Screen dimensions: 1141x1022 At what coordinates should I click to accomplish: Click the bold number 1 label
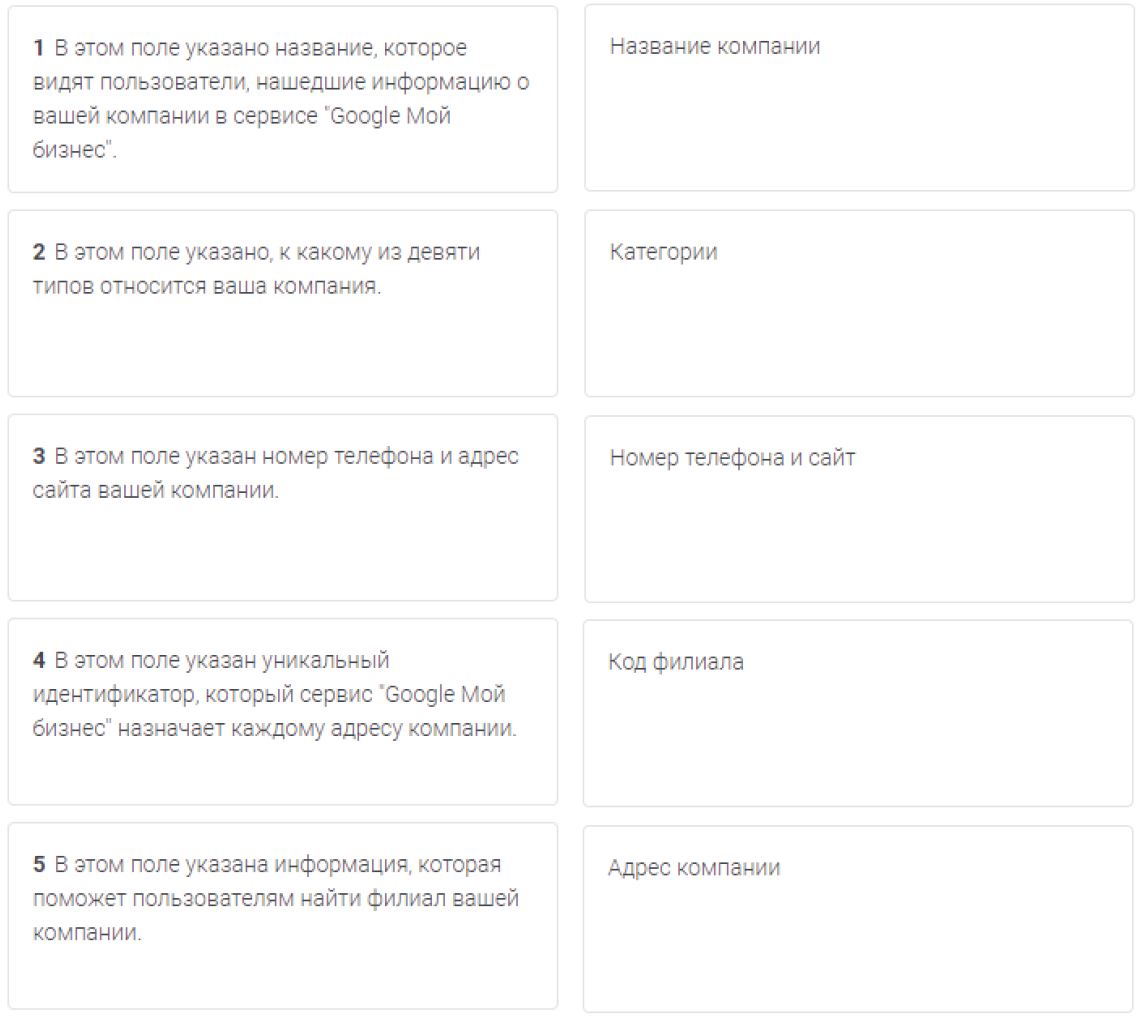tap(39, 48)
